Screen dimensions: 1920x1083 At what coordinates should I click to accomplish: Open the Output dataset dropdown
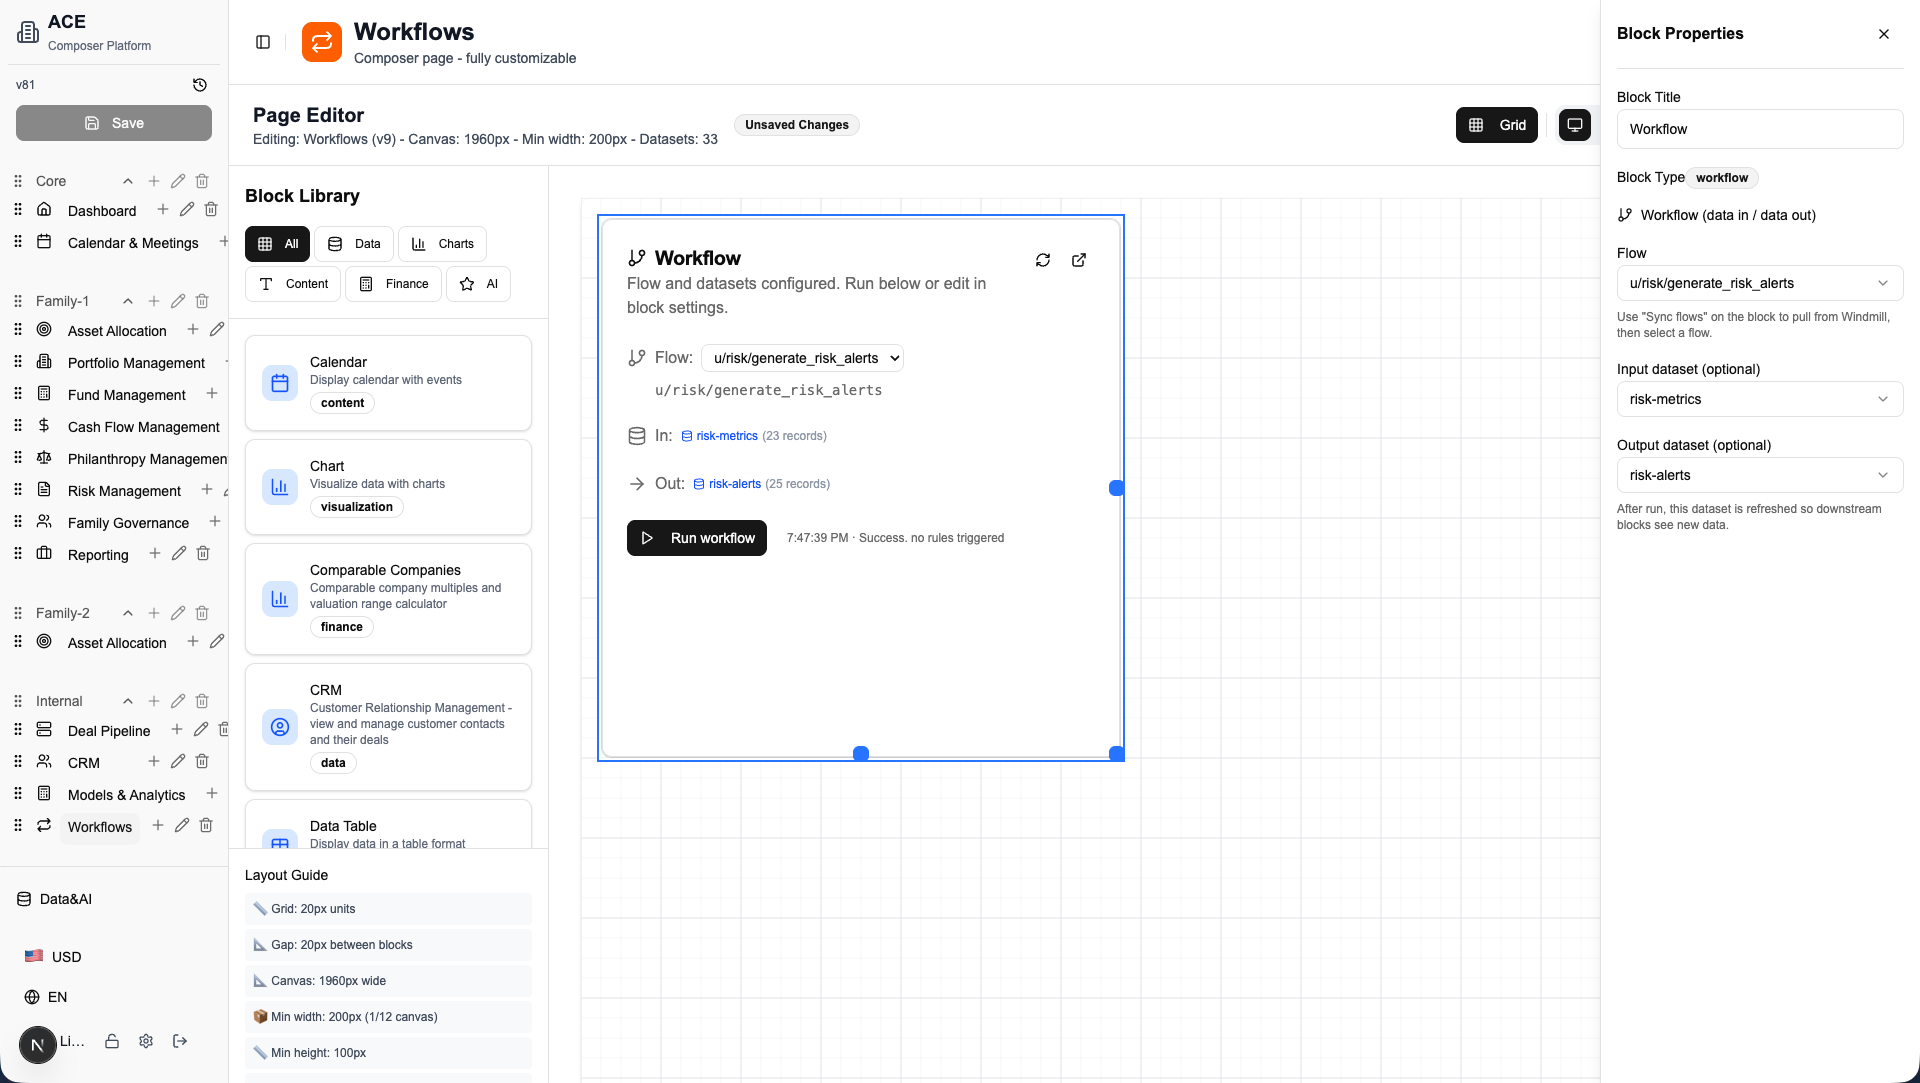[x=1759, y=475]
